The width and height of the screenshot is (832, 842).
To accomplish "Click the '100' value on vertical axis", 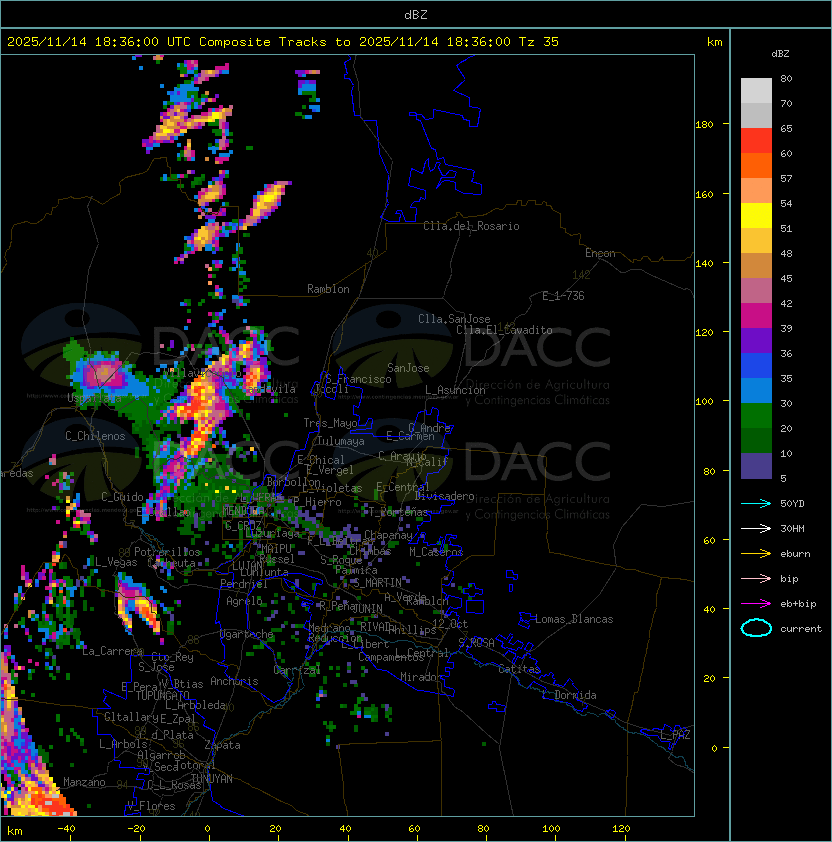I will [x=704, y=402].
